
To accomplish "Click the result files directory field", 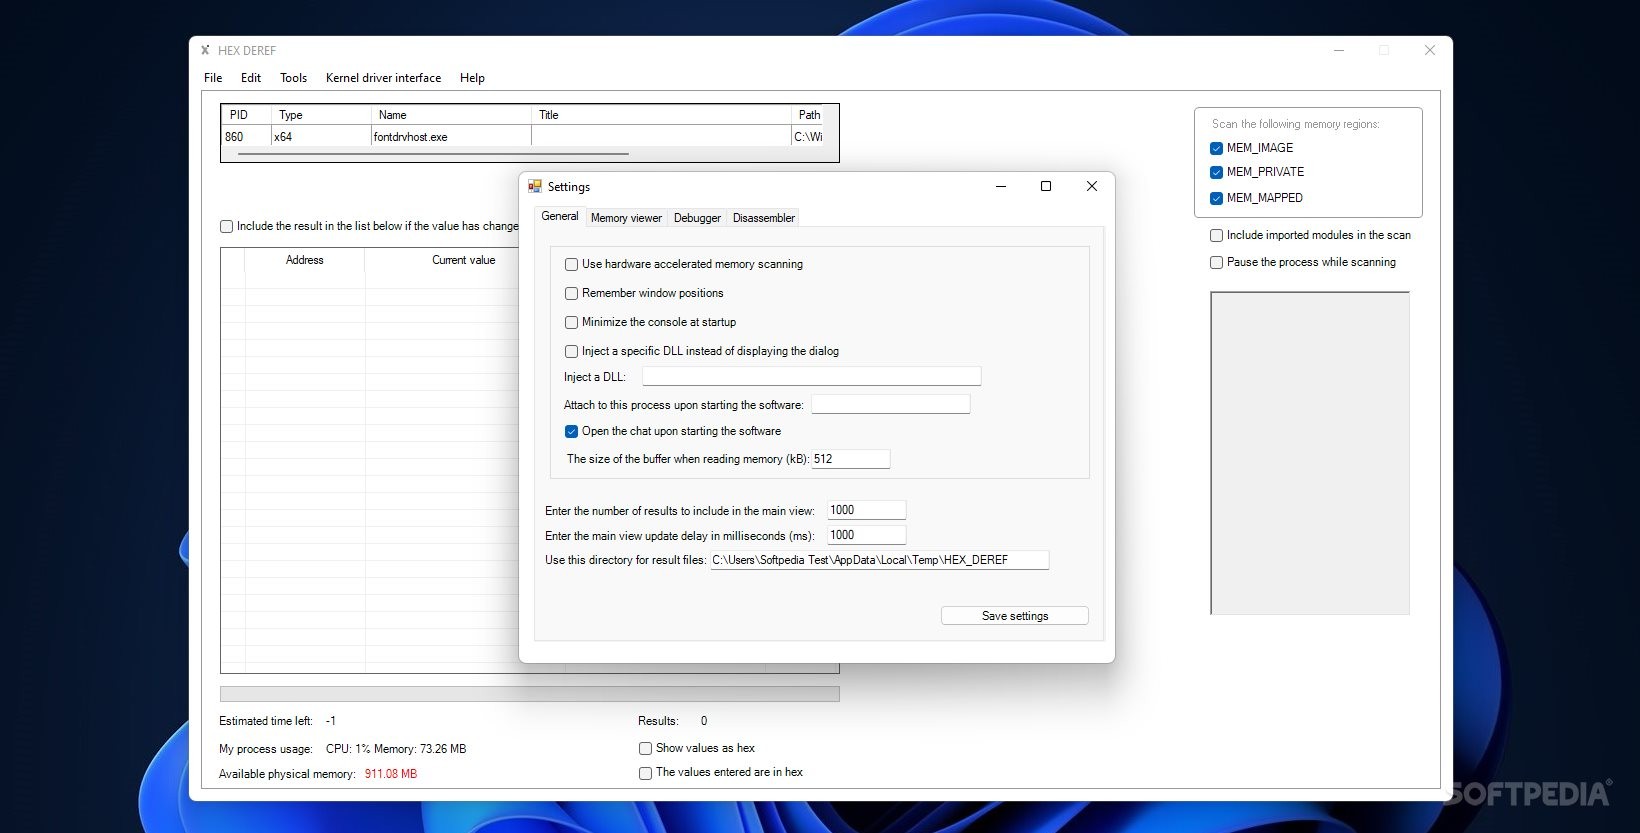I will [x=879, y=560].
